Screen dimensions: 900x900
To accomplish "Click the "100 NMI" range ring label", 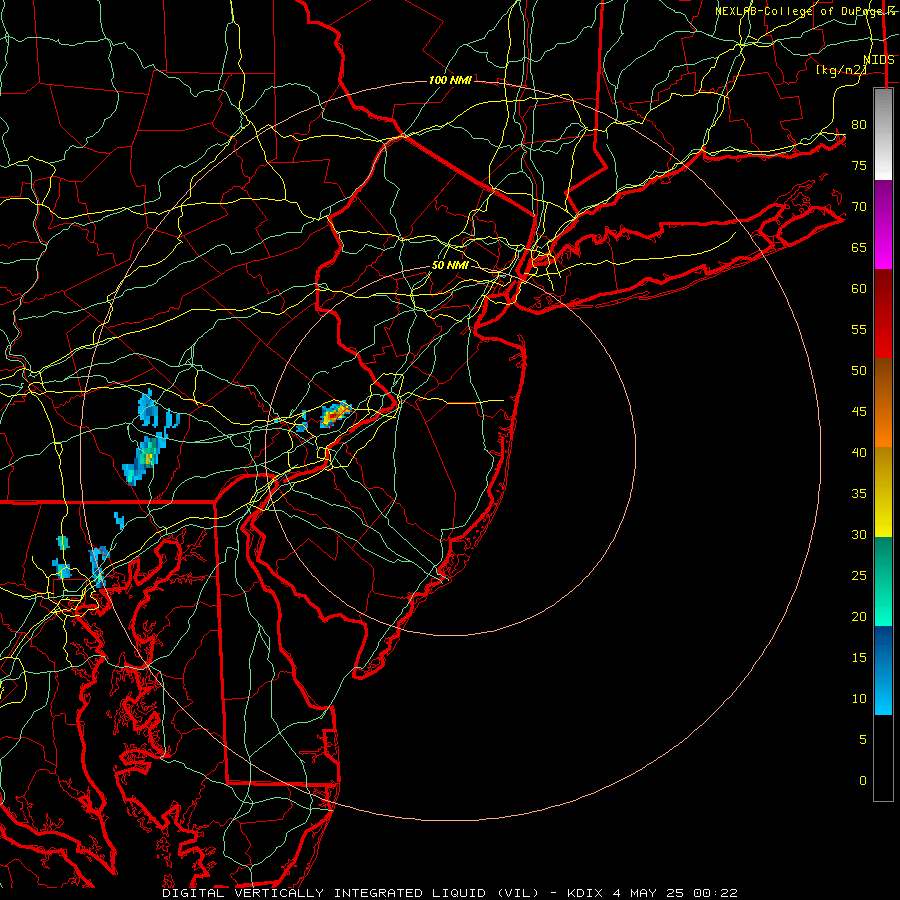I will [x=450, y=80].
